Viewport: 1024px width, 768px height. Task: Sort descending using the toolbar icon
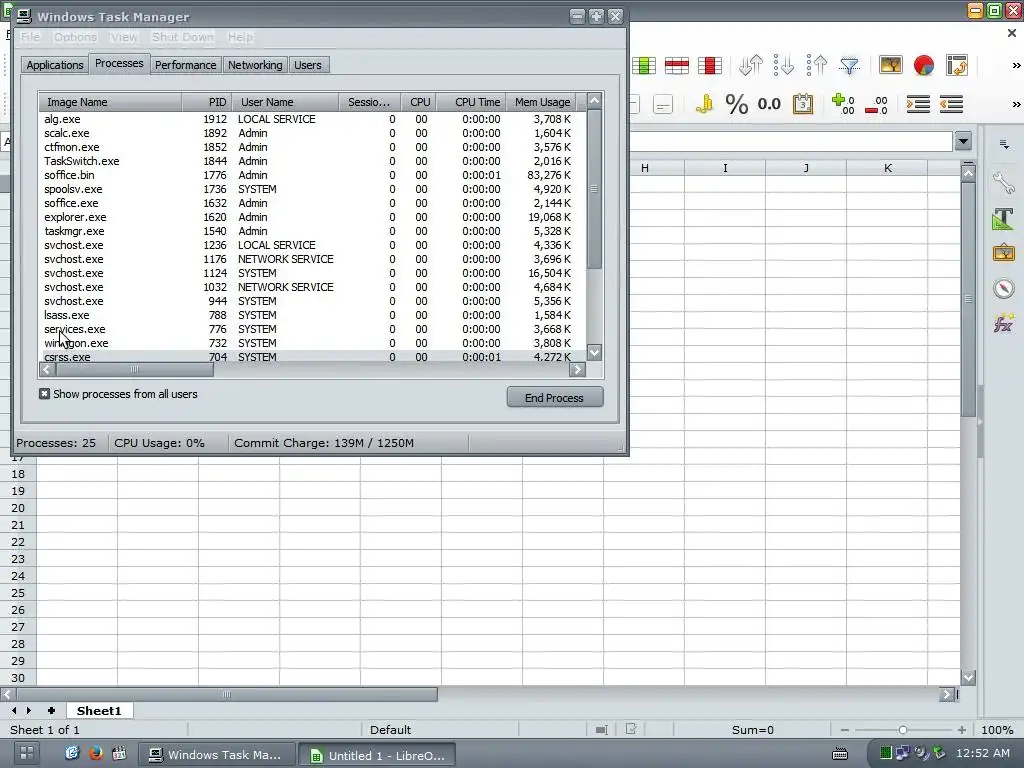pyautogui.click(x=816, y=65)
